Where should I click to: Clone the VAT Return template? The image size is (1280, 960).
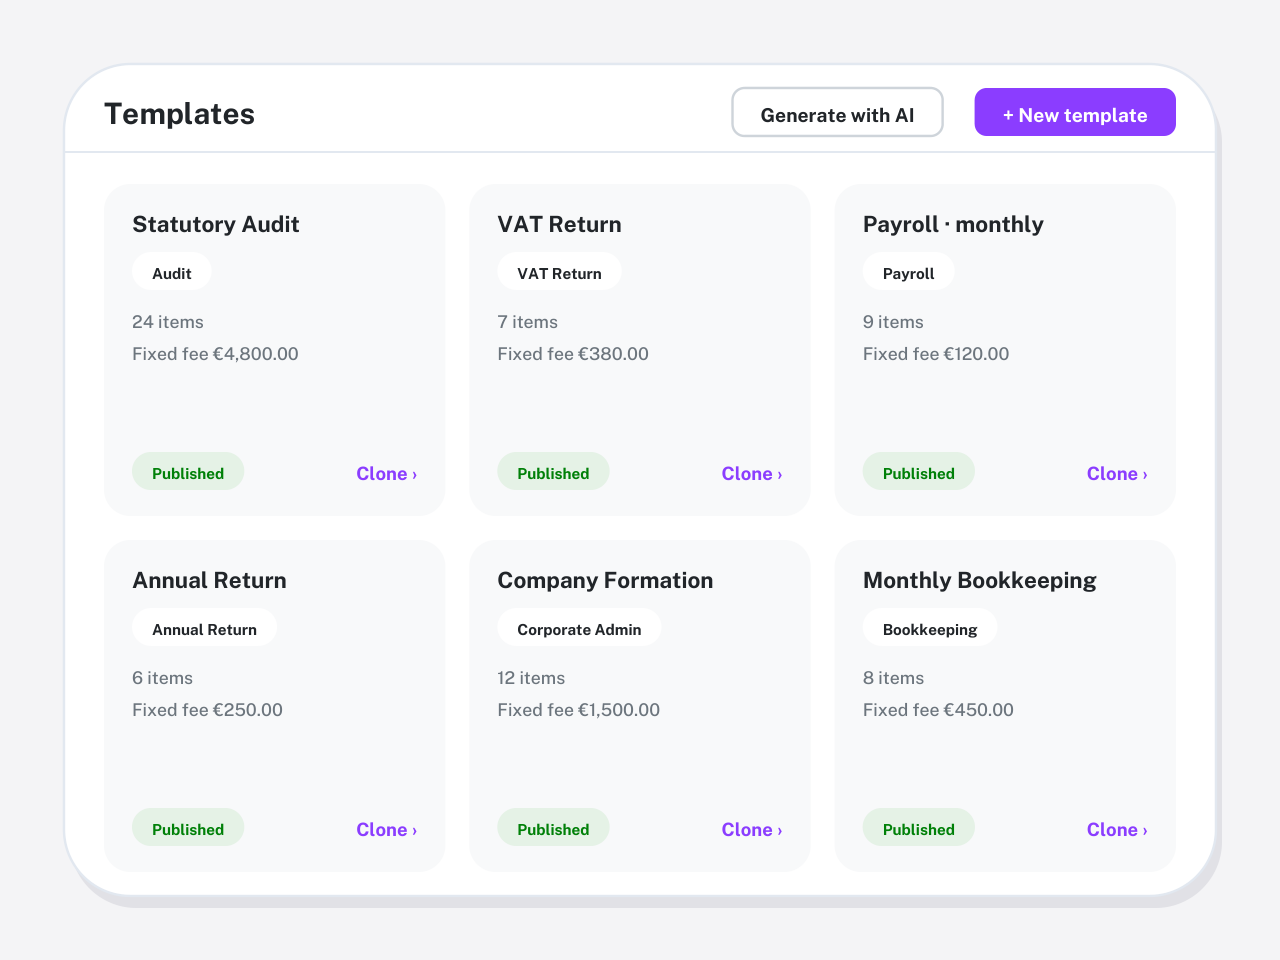(x=752, y=474)
